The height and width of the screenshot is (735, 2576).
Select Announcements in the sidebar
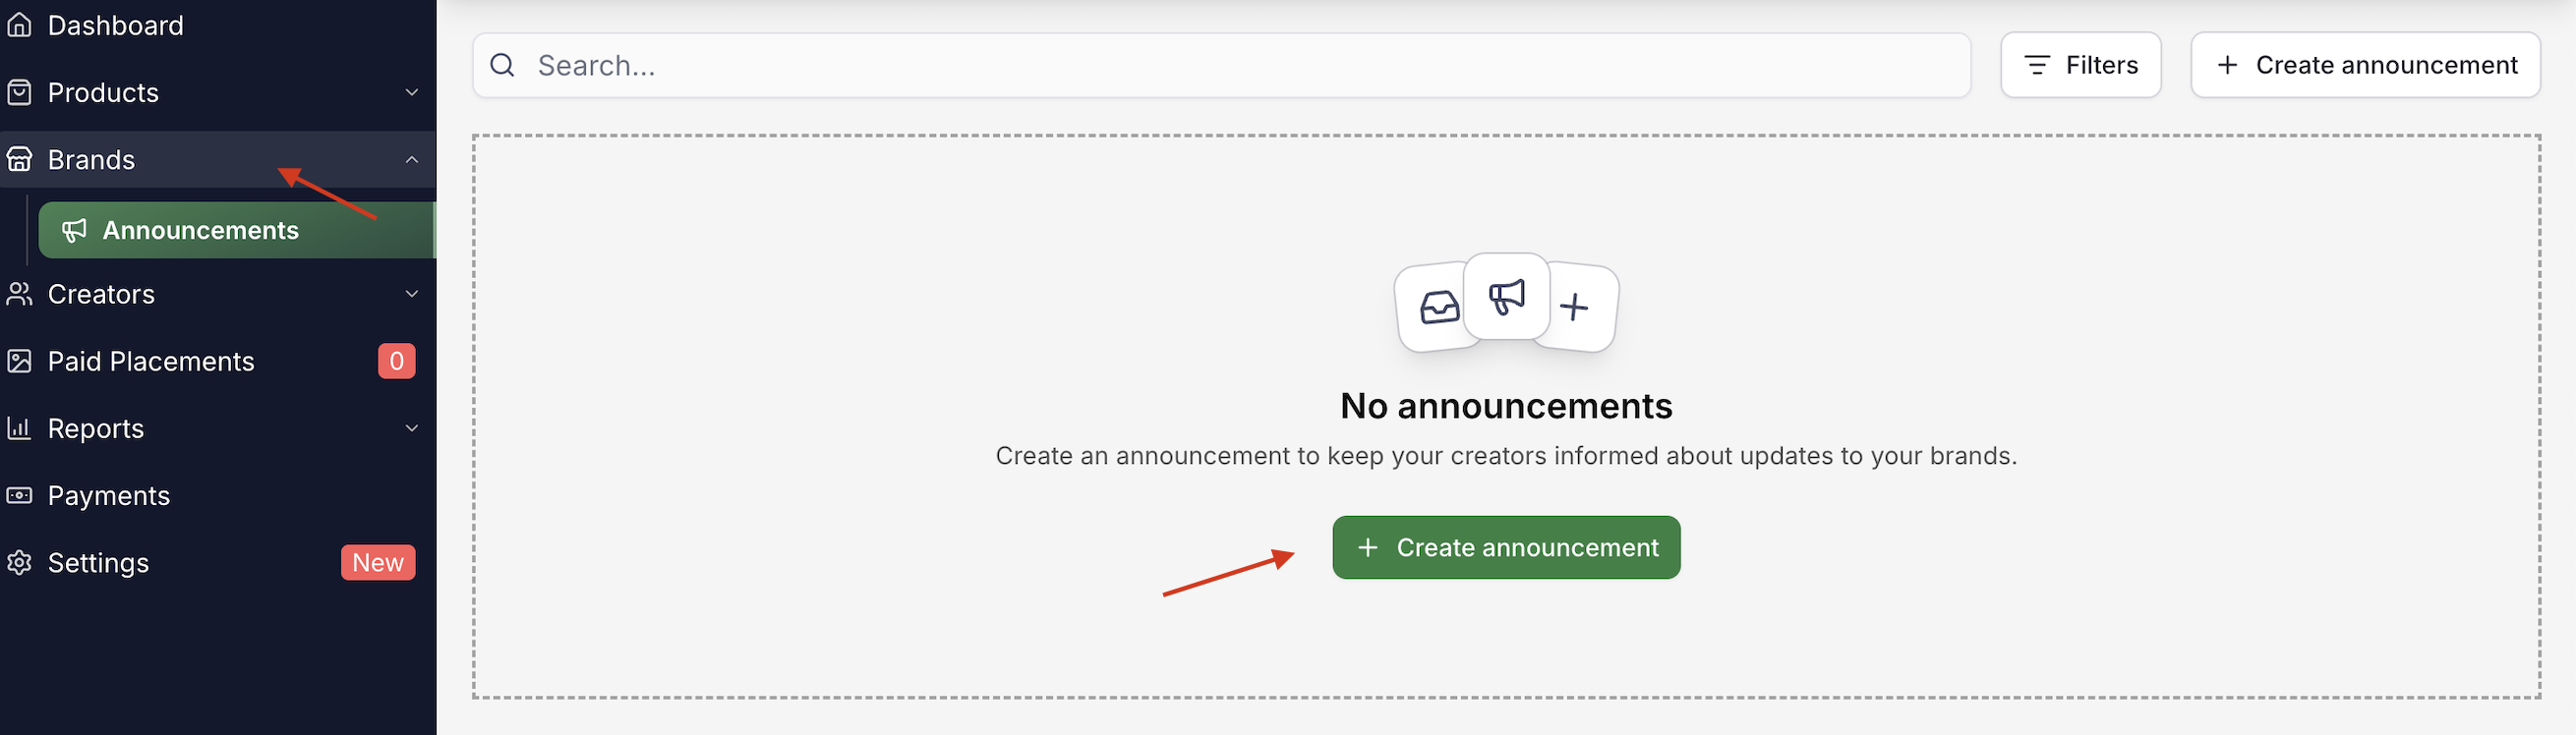(x=200, y=231)
